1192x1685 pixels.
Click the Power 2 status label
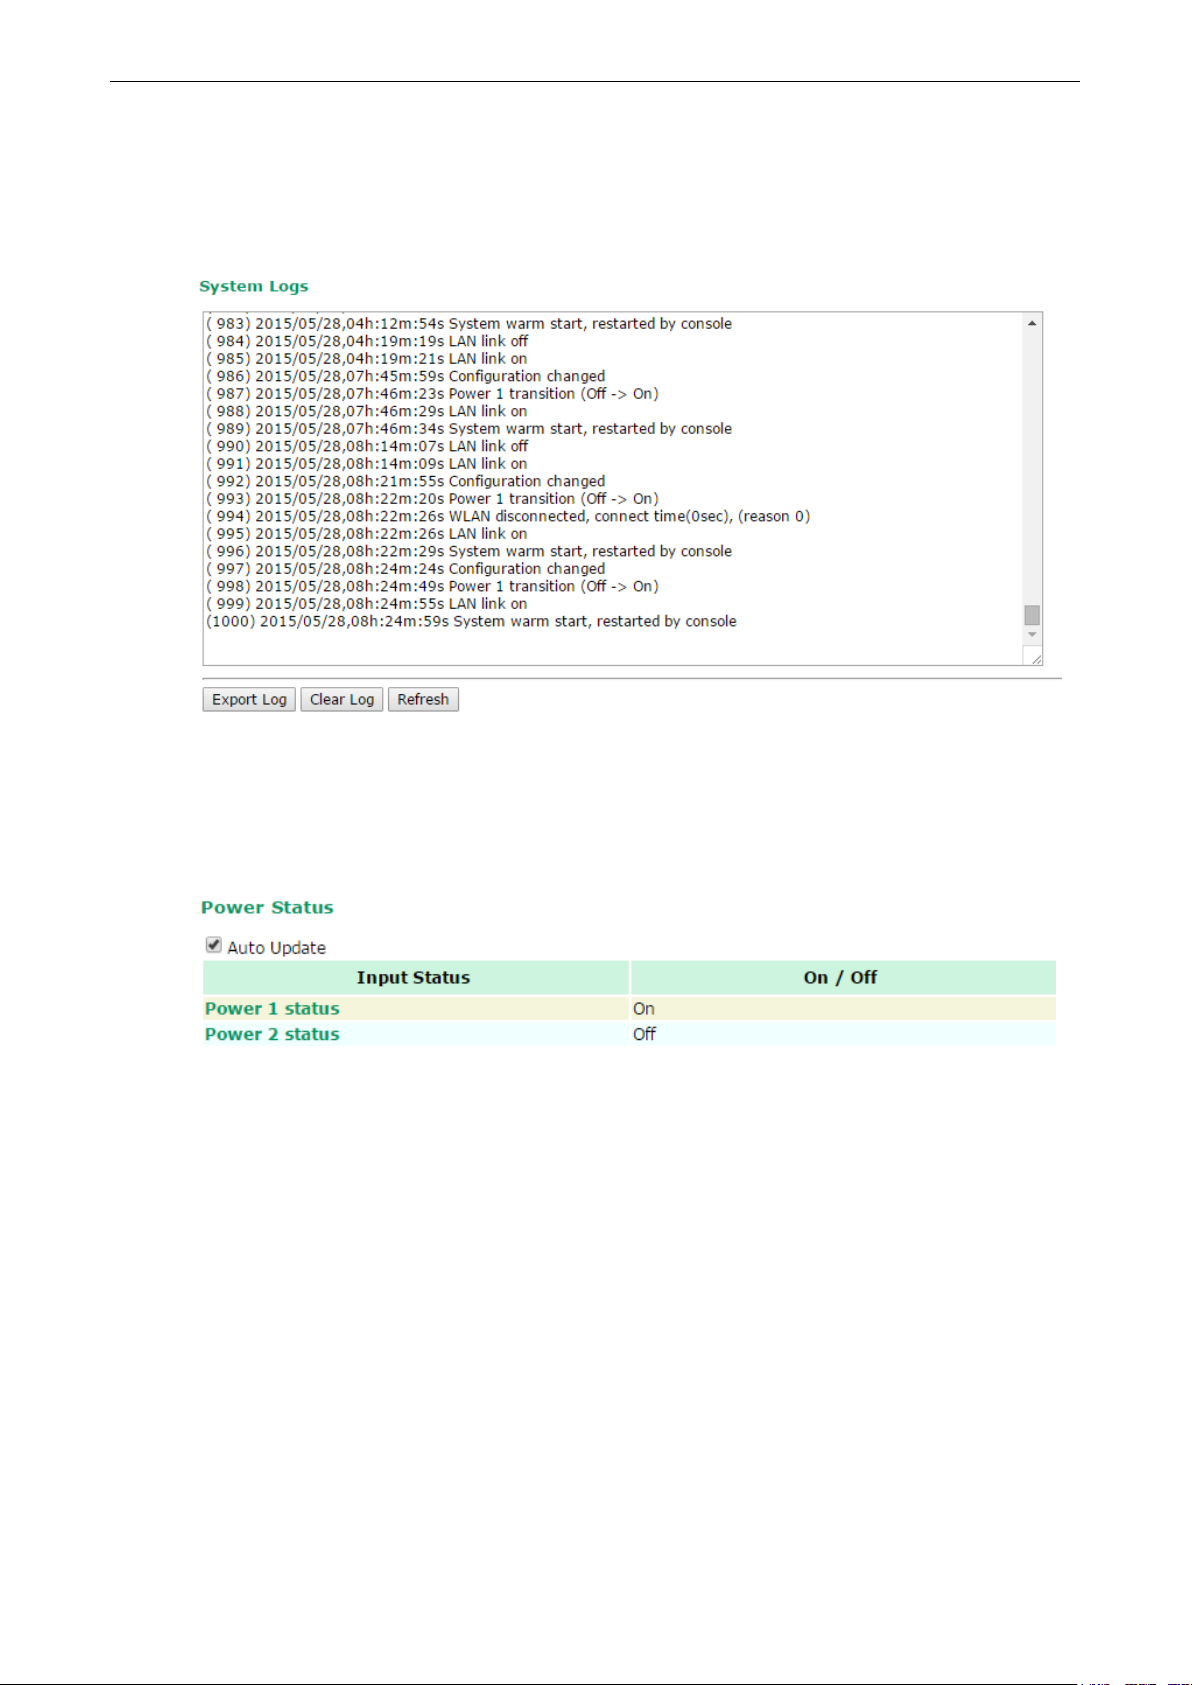pos(272,1034)
